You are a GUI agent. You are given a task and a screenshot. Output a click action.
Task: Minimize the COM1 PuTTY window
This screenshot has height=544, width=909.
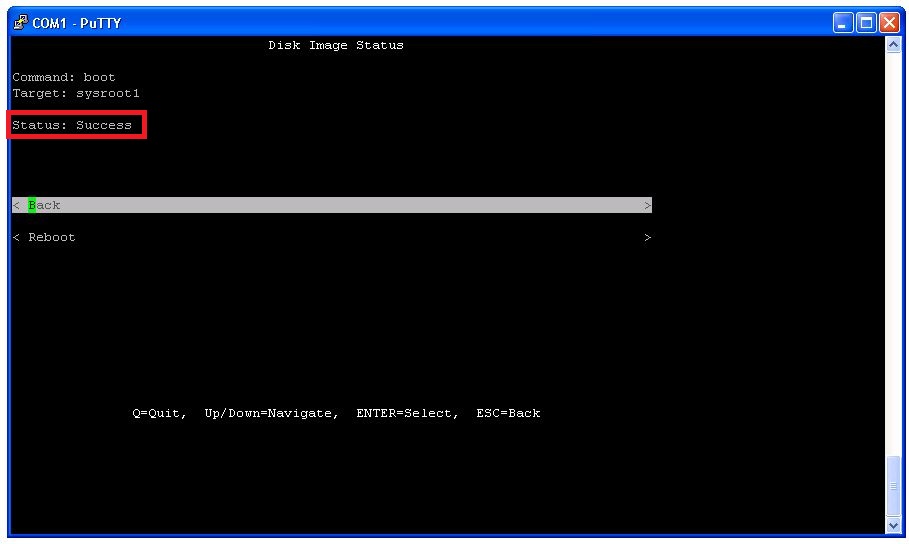842,23
